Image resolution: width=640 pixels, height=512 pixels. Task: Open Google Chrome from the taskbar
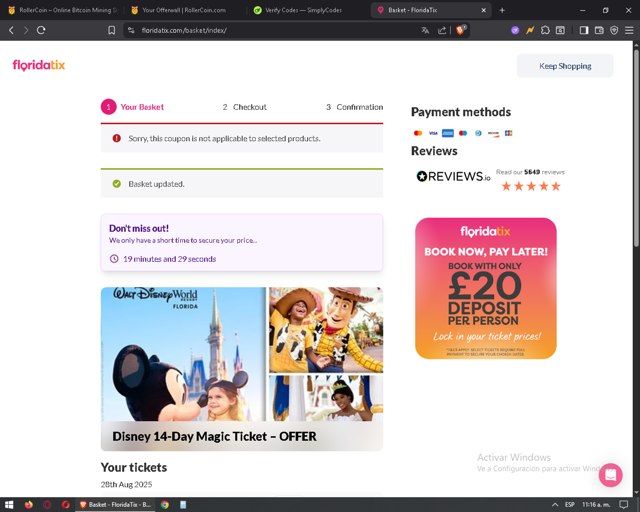coord(164,505)
